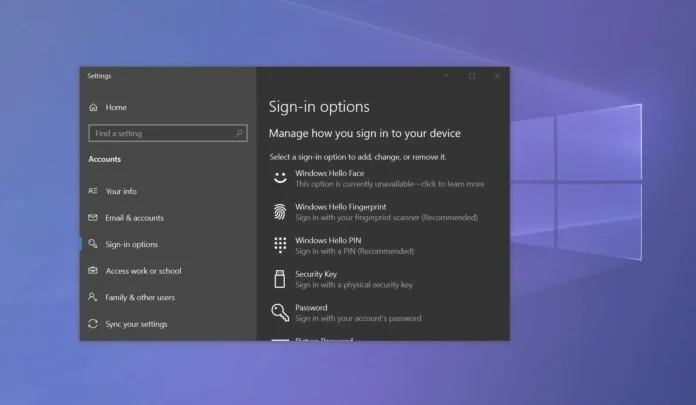The width and height of the screenshot is (696, 405).
Task: Open the Your info page
Action: pyautogui.click(x=121, y=191)
